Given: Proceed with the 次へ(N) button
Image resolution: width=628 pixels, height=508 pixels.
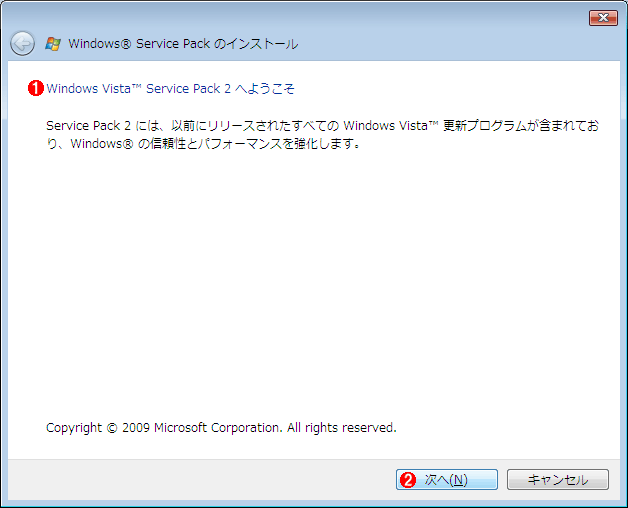Looking at the screenshot, I should (447, 480).
